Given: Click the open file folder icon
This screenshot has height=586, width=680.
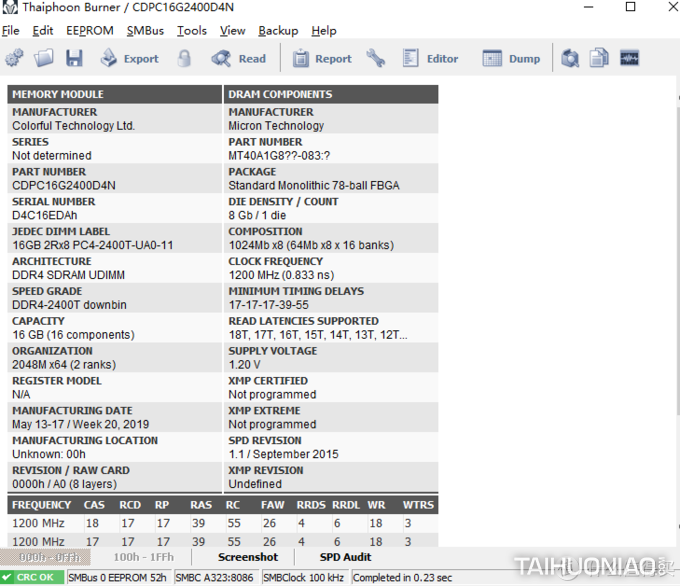Looking at the screenshot, I should pos(44,58).
